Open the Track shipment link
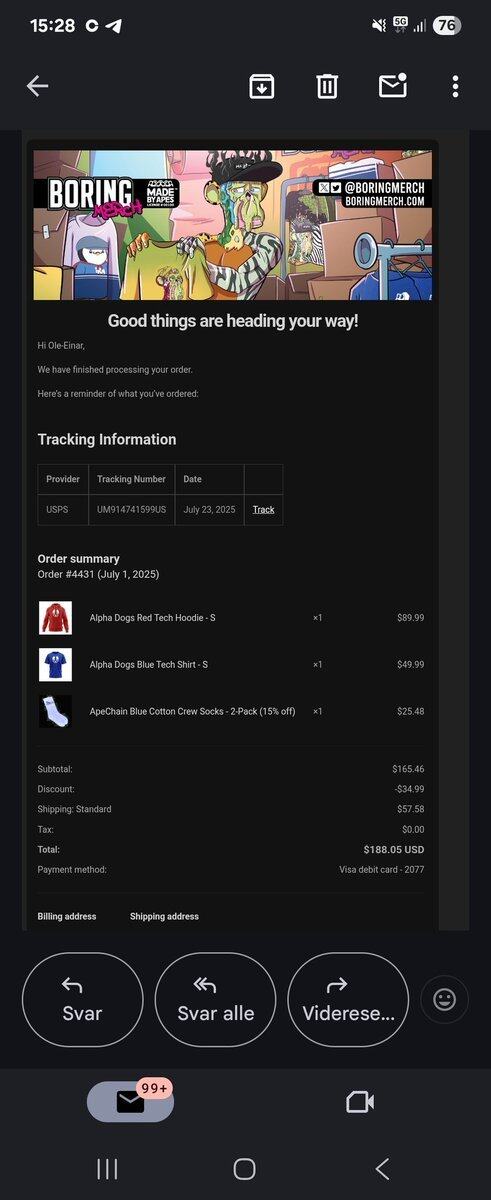Image resolution: width=491 pixels, height=1200 pixels. click(x=263, y=510)
